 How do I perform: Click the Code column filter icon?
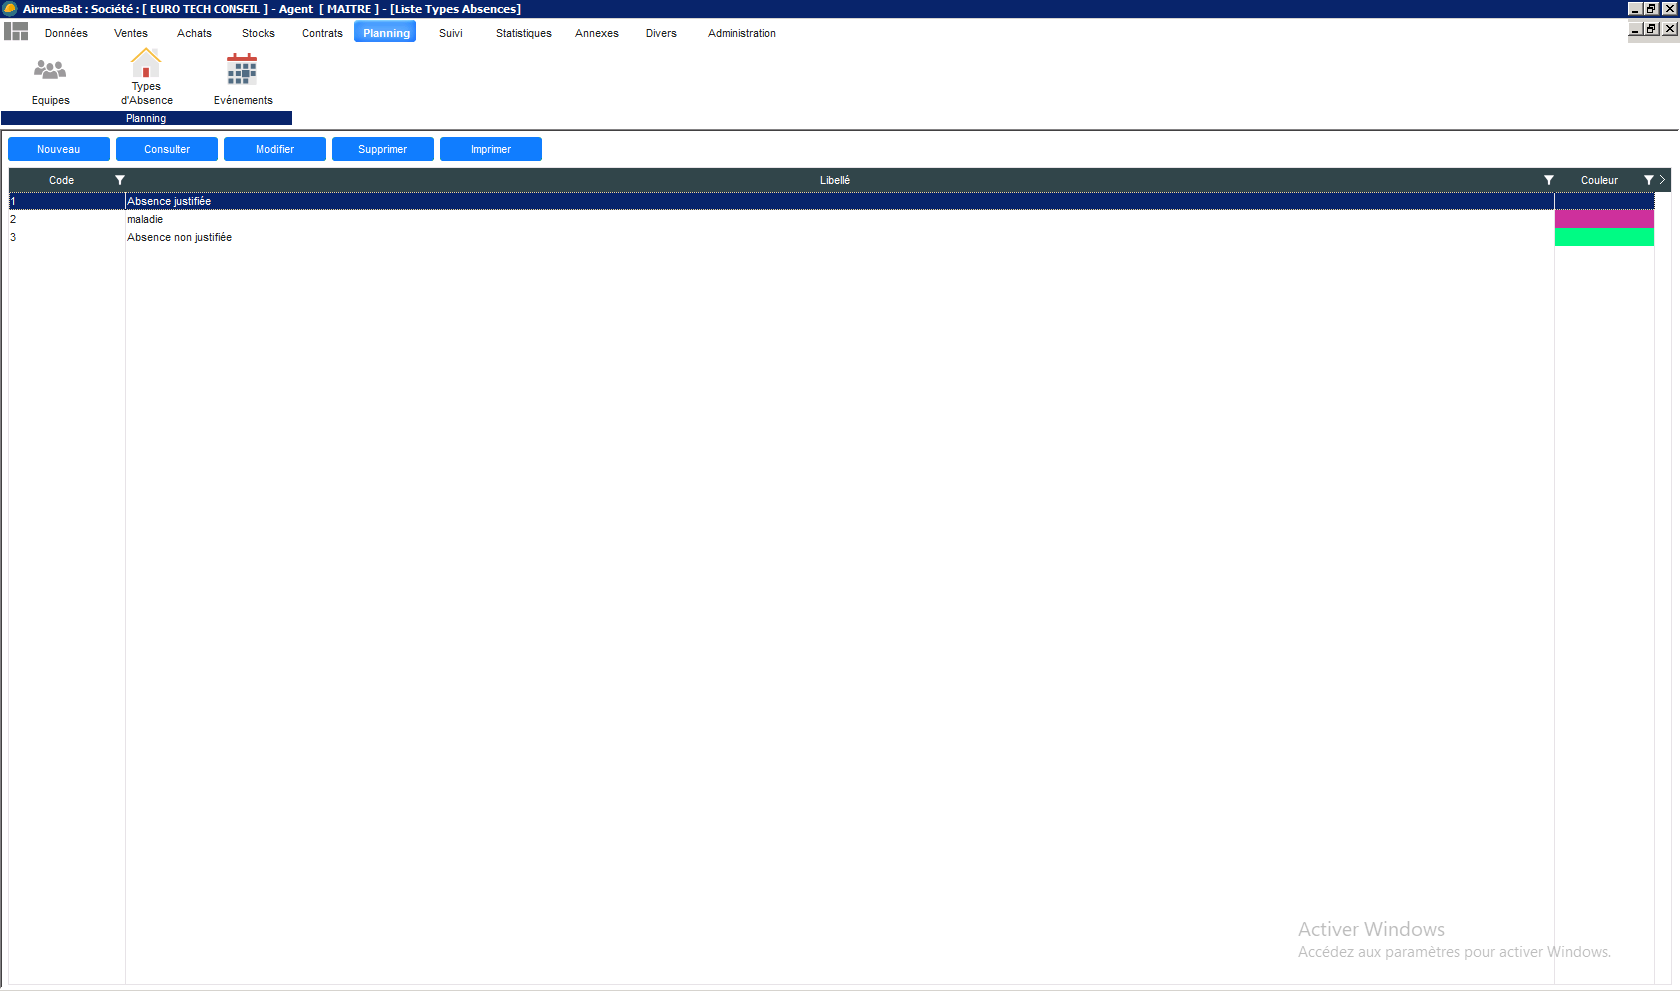click(x=120, y=180)
